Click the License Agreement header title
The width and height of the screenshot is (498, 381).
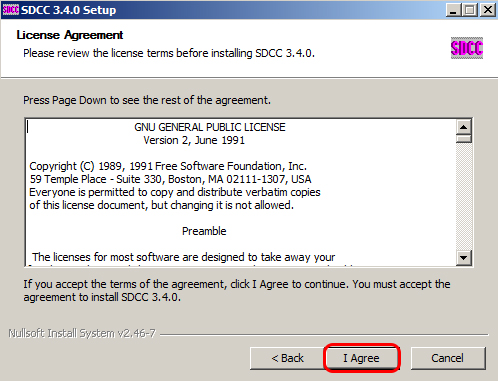click(x=70, y=35)
